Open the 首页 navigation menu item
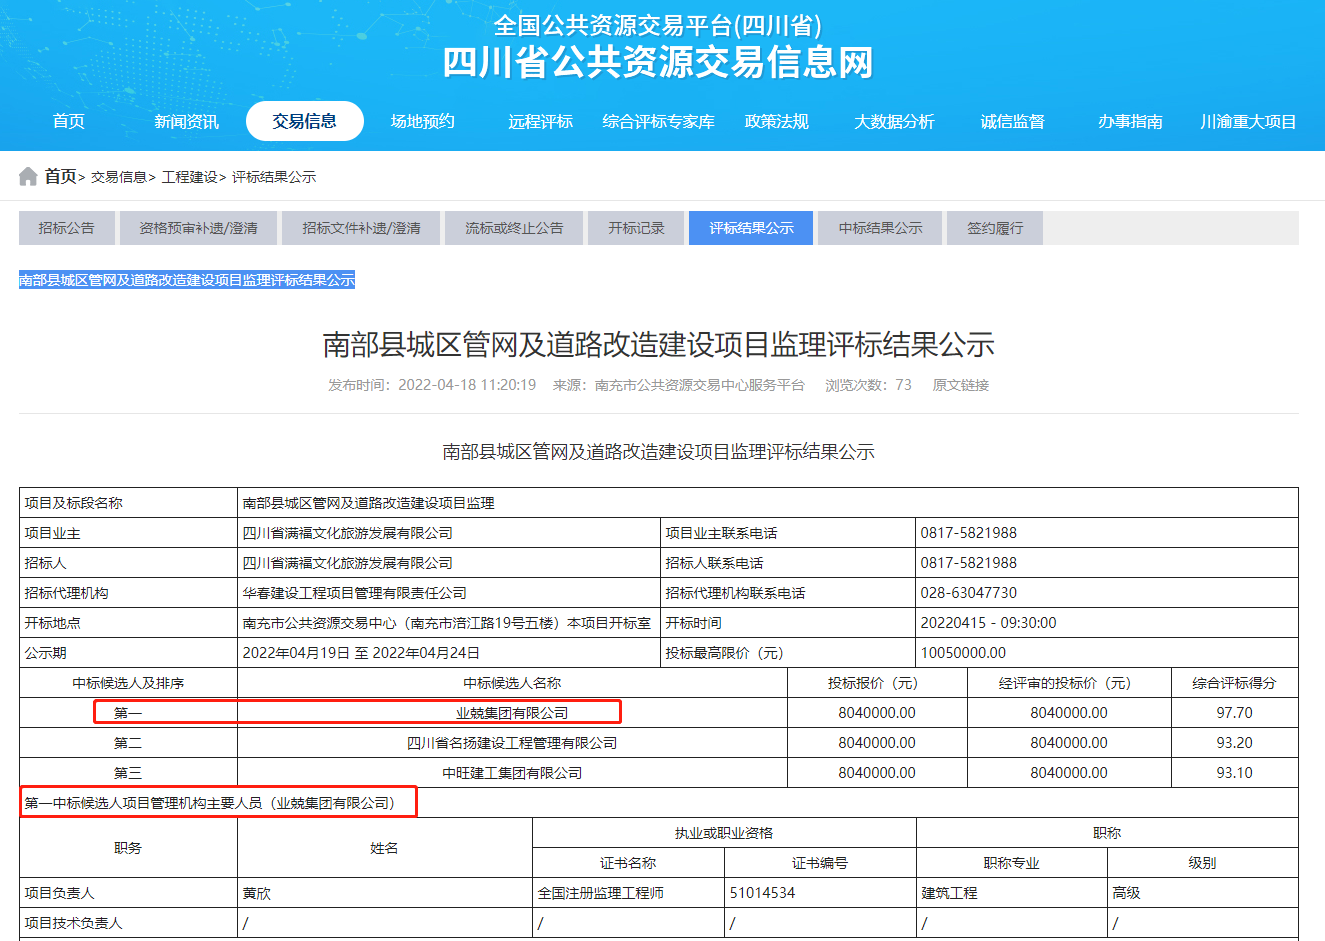 69,122
